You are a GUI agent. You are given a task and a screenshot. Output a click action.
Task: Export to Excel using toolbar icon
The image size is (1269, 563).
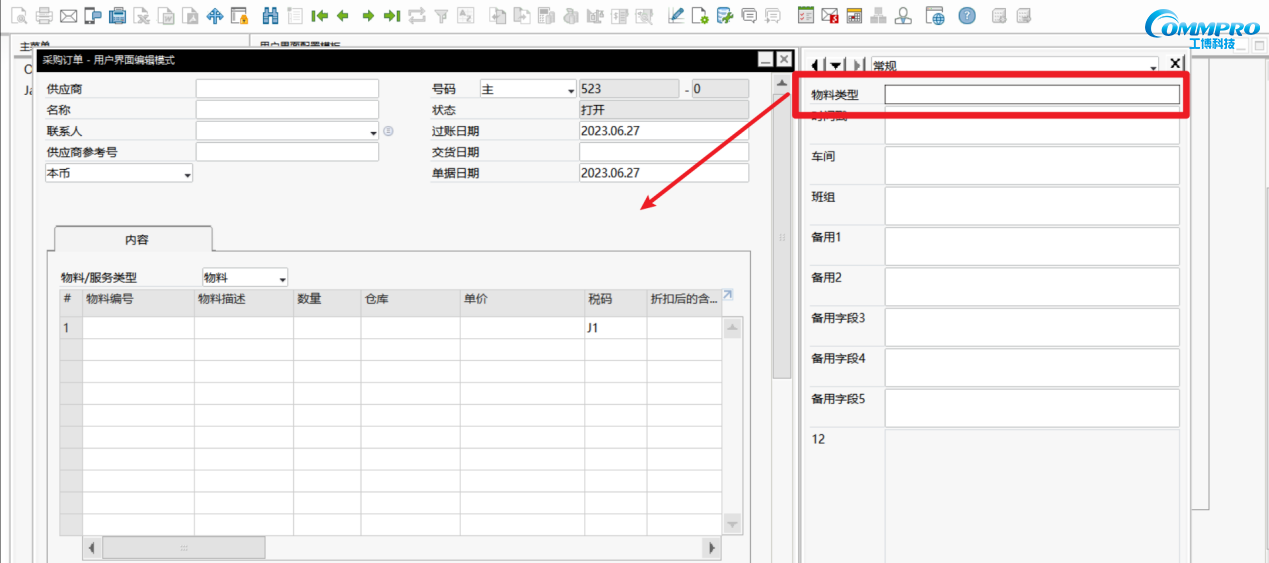coord(143,16)
